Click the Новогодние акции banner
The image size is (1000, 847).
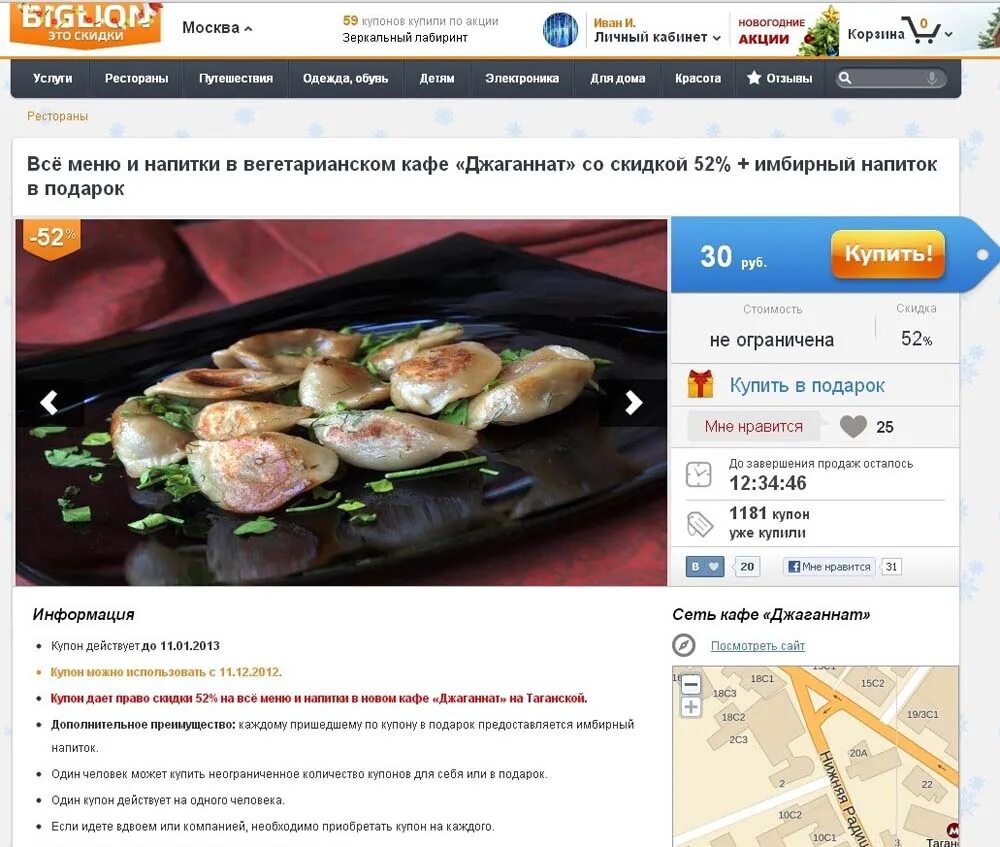(x=784, y=31)
